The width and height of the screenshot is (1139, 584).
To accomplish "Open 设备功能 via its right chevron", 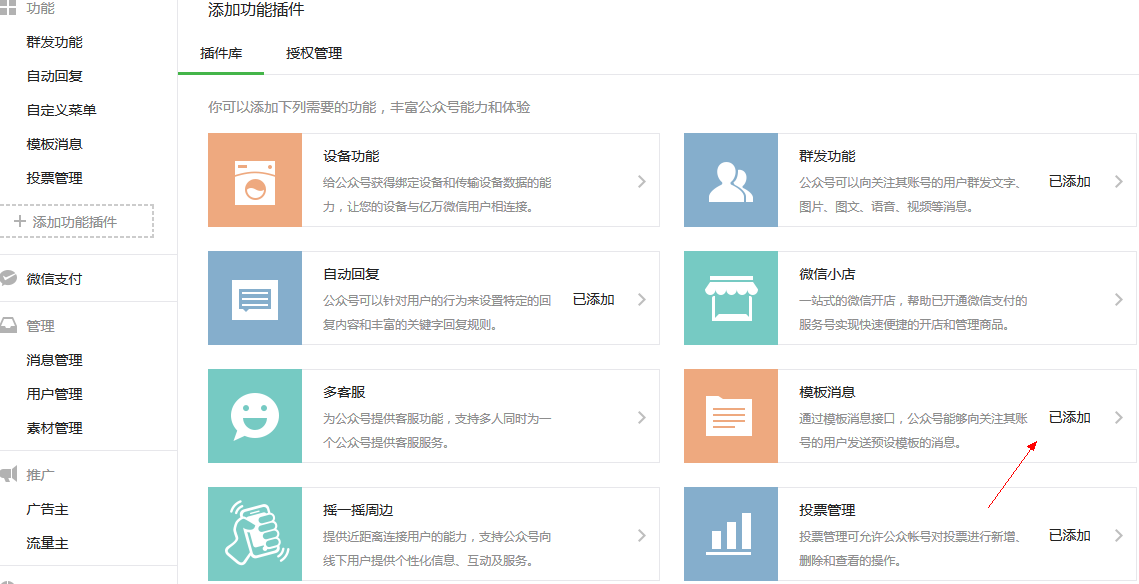I will point(641,182).
